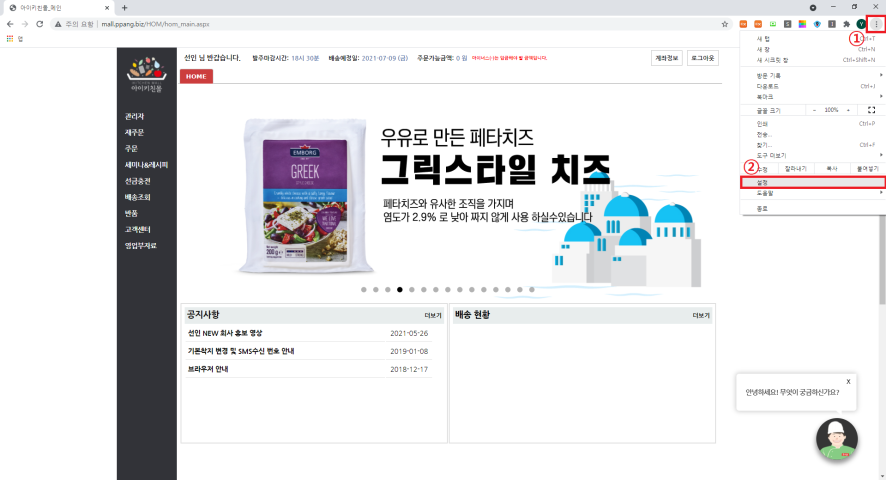886x480 pixels.
Task: Click the blue shield extension icon
Action: click(x=817, y=24)
